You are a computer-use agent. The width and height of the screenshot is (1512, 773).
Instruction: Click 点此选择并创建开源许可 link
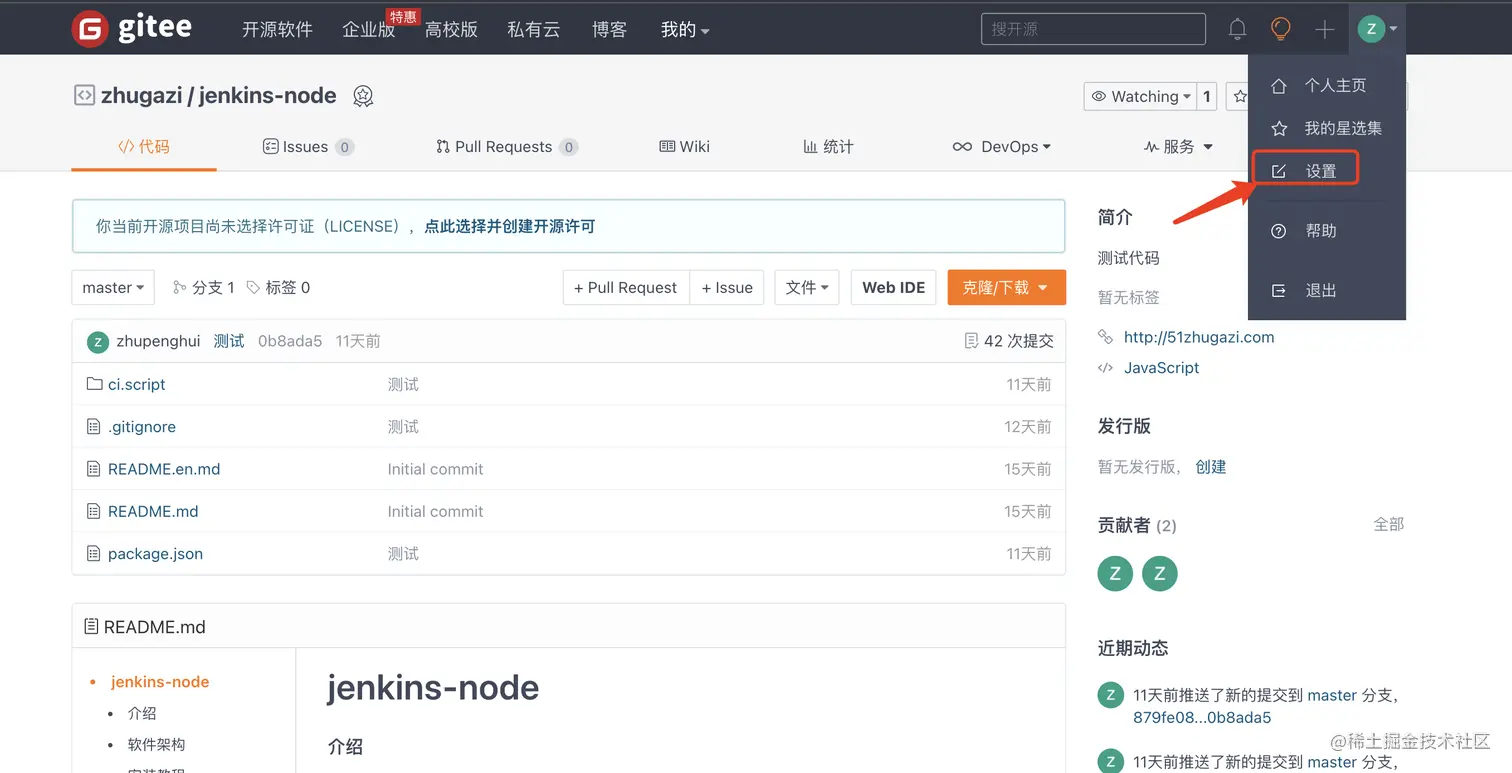pyautogui.click(x=510, y=227)
